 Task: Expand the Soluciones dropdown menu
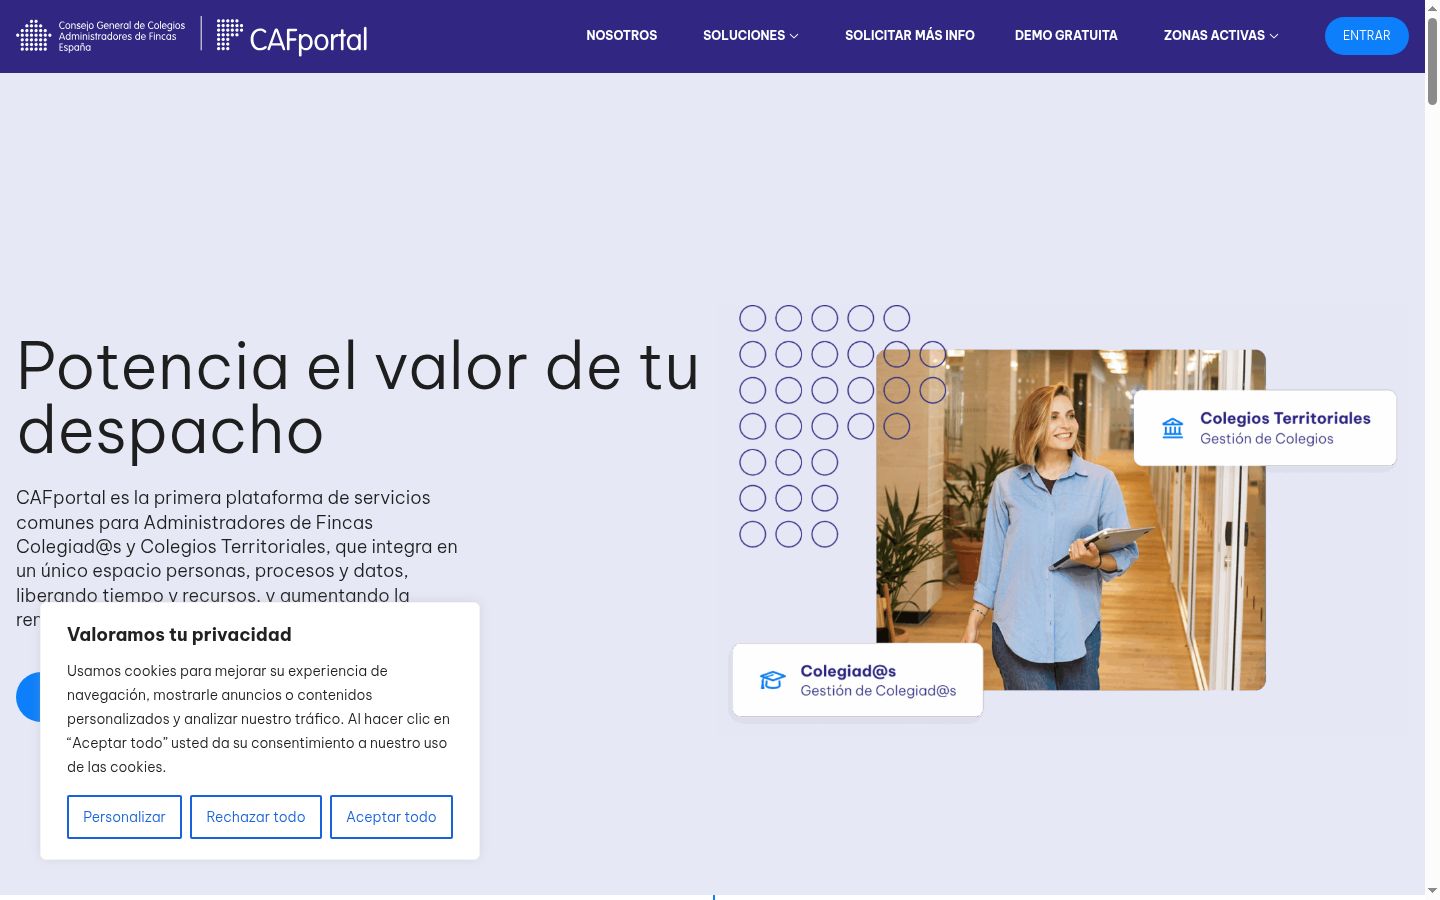[x=751, y=35]
